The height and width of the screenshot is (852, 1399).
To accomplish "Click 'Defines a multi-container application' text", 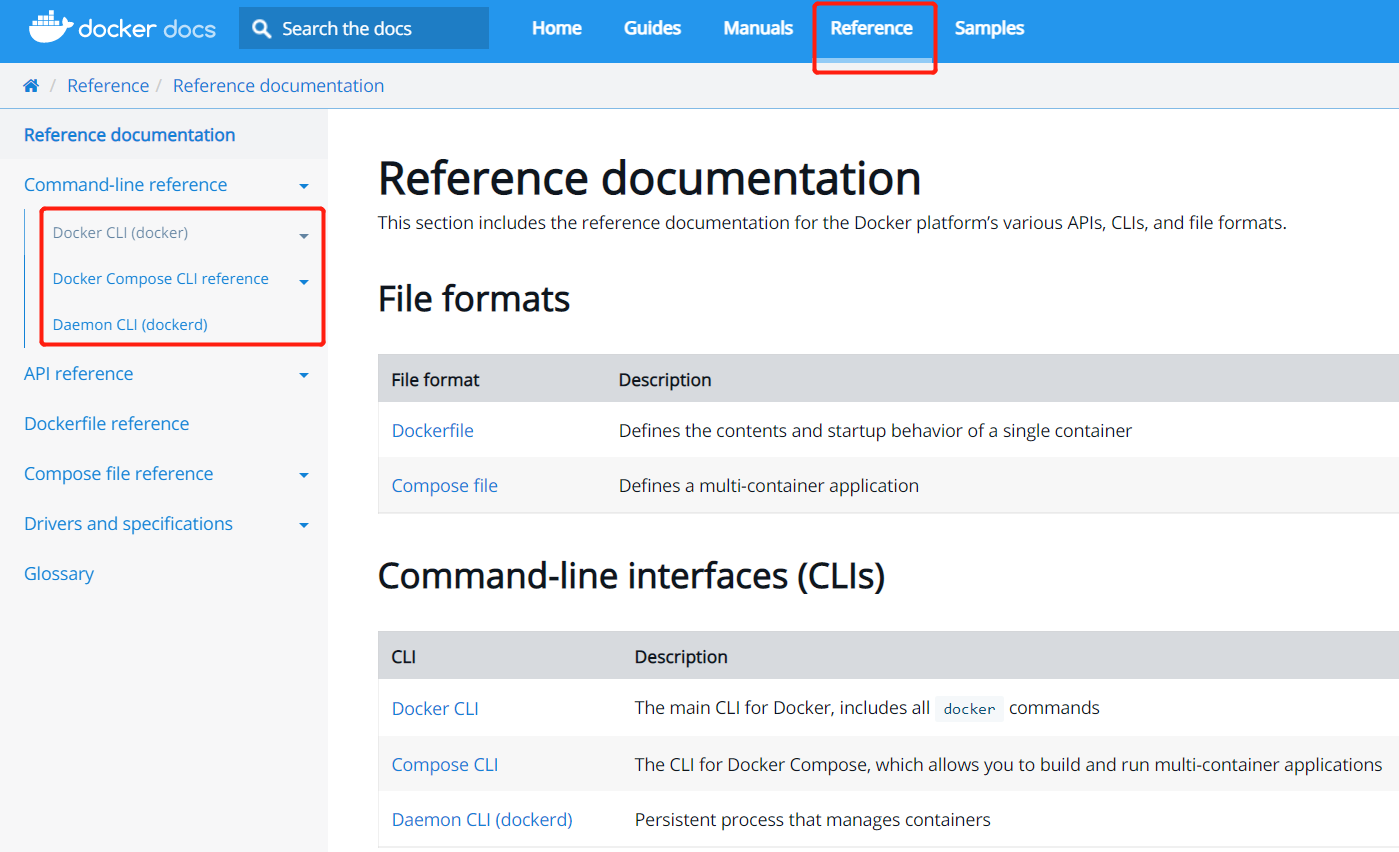I will (769, 486).
